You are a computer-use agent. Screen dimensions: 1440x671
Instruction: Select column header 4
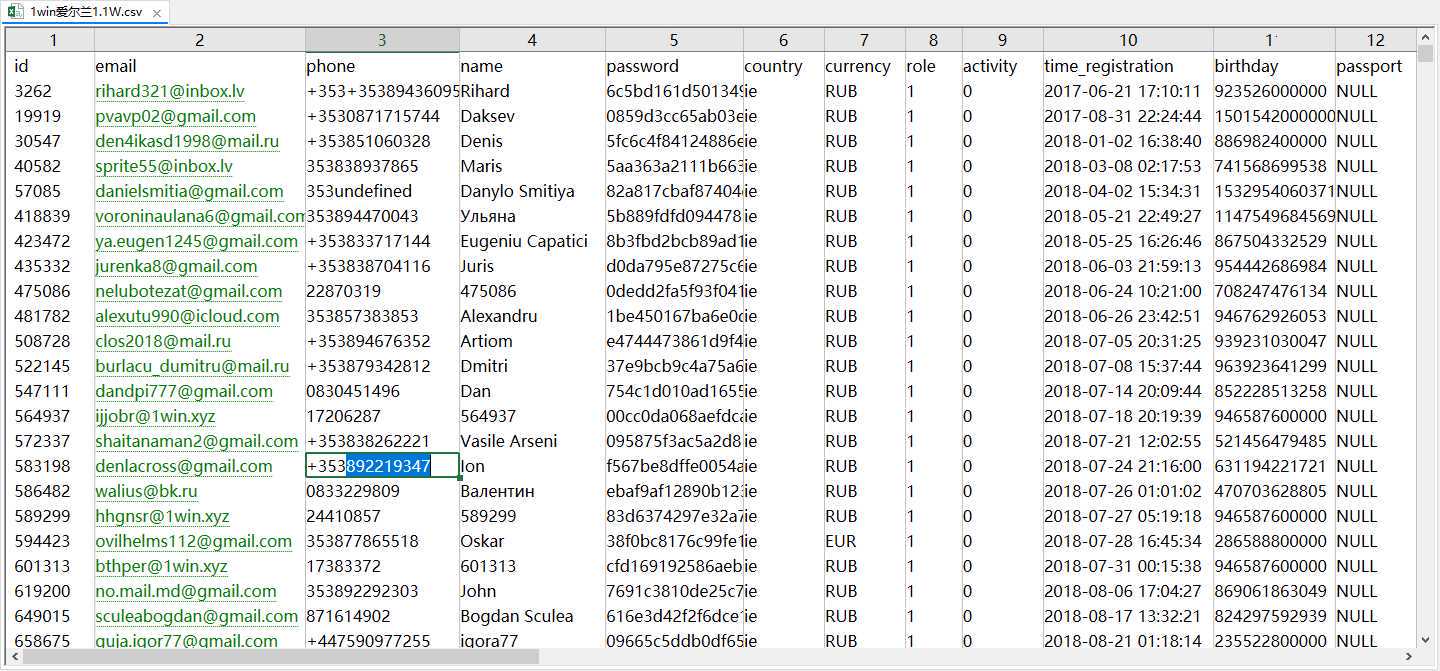(532, 40)
